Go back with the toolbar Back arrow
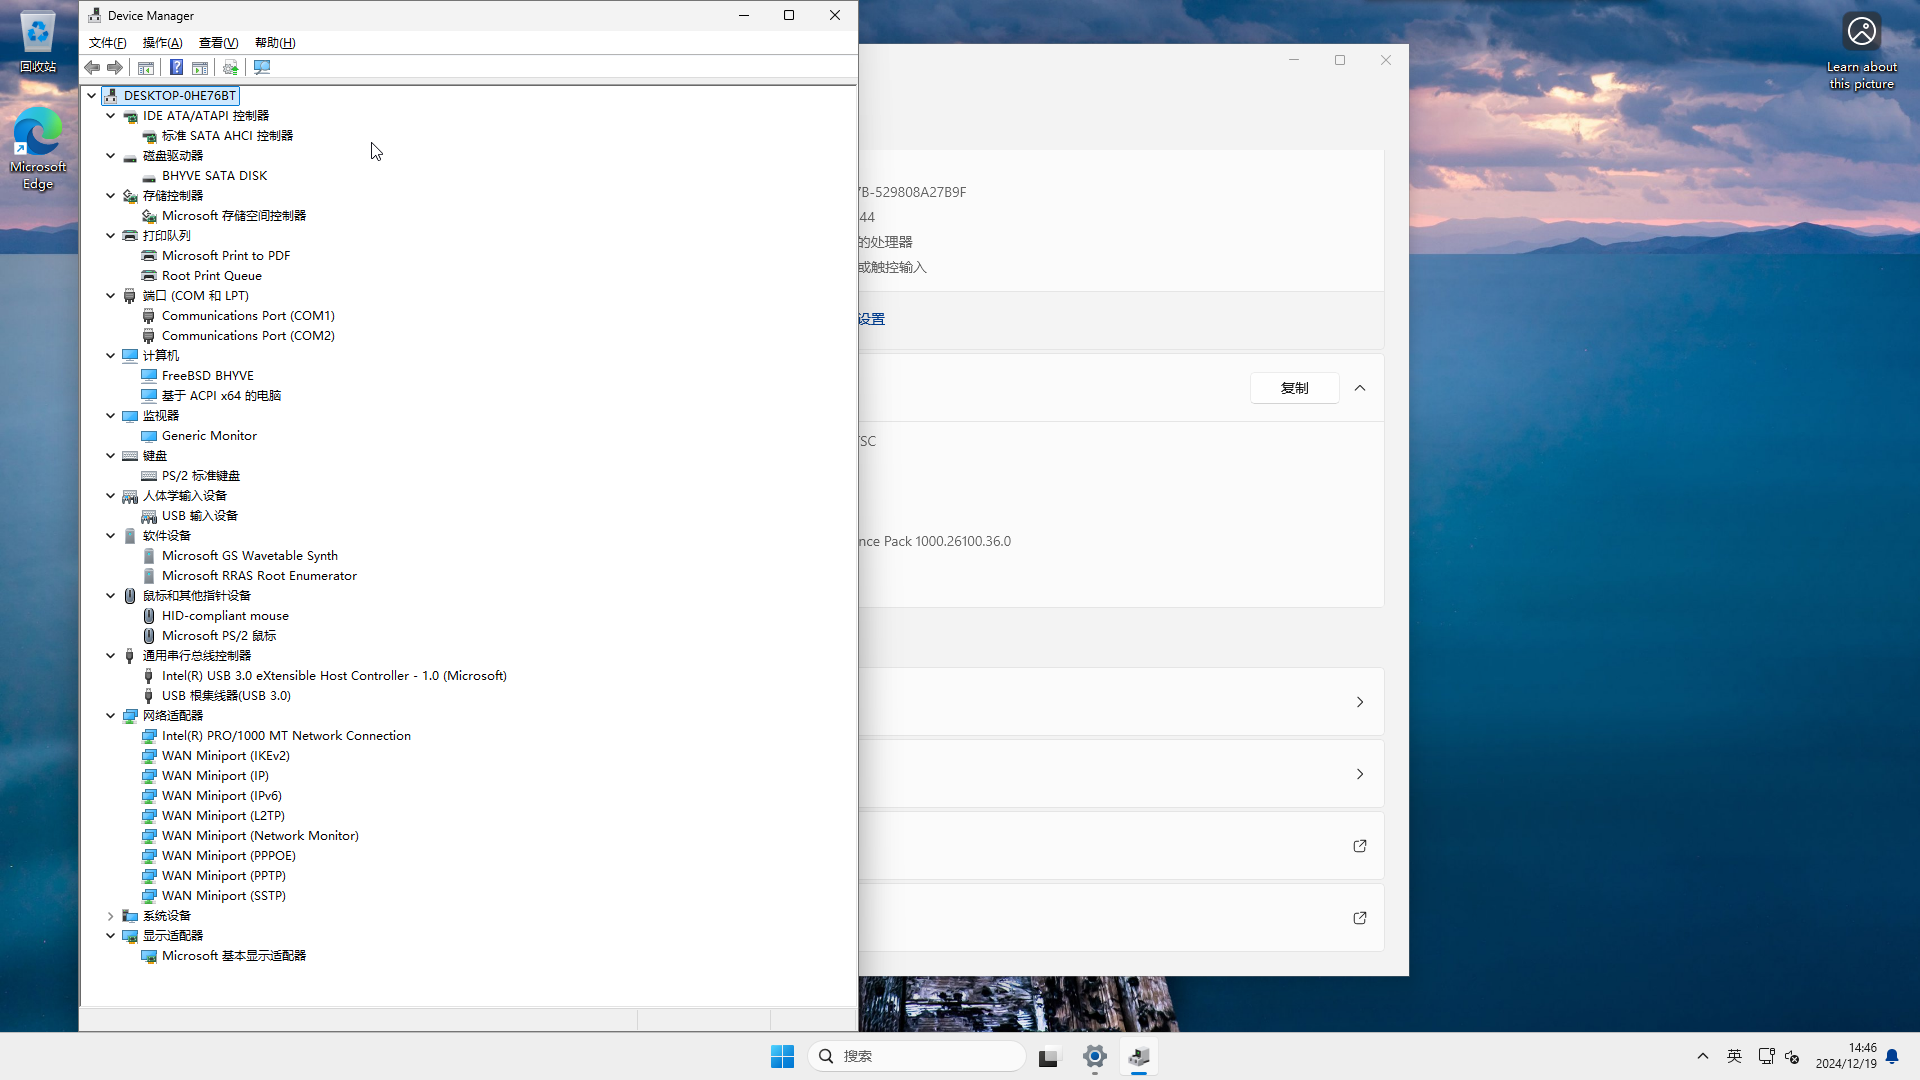Image resolution: width=1920 pixels, height=1080 pixels. (x=92, y=67)
